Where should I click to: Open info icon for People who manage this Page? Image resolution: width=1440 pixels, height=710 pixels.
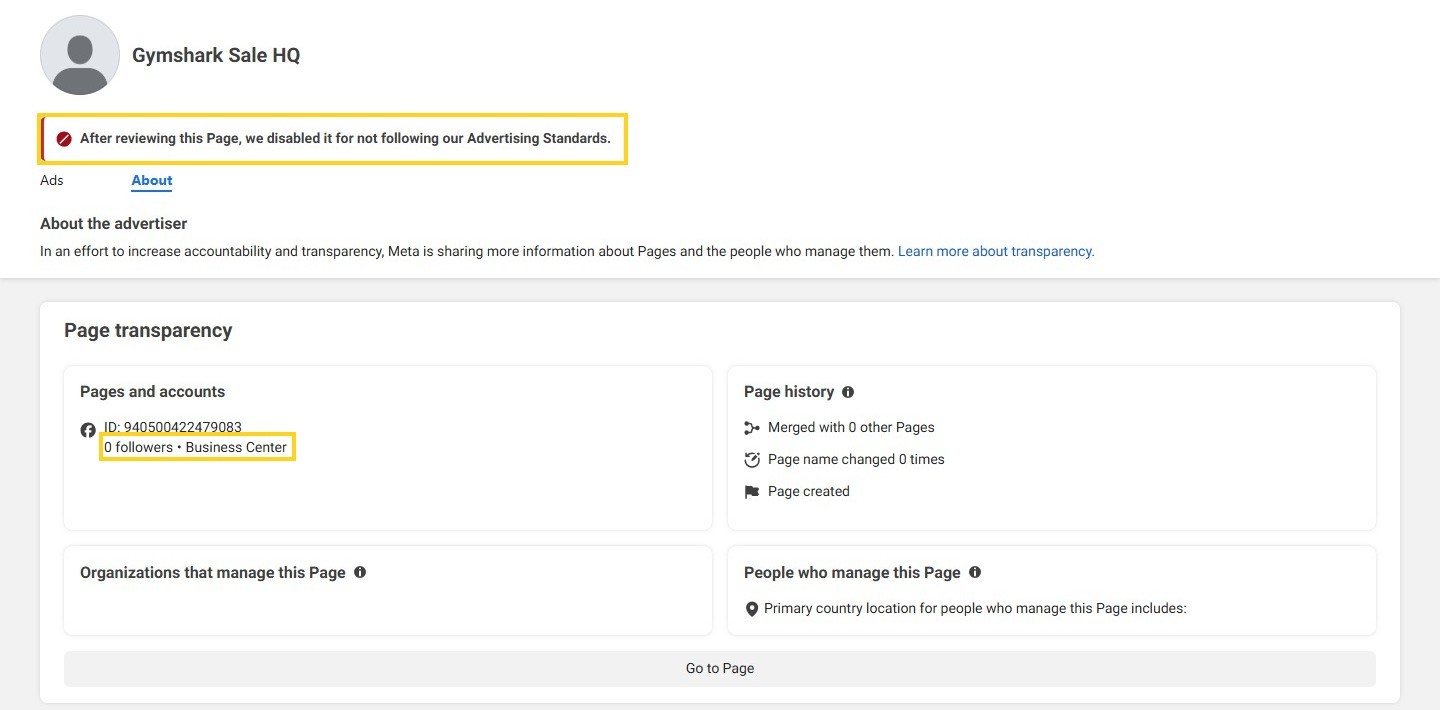coord(975,572)
